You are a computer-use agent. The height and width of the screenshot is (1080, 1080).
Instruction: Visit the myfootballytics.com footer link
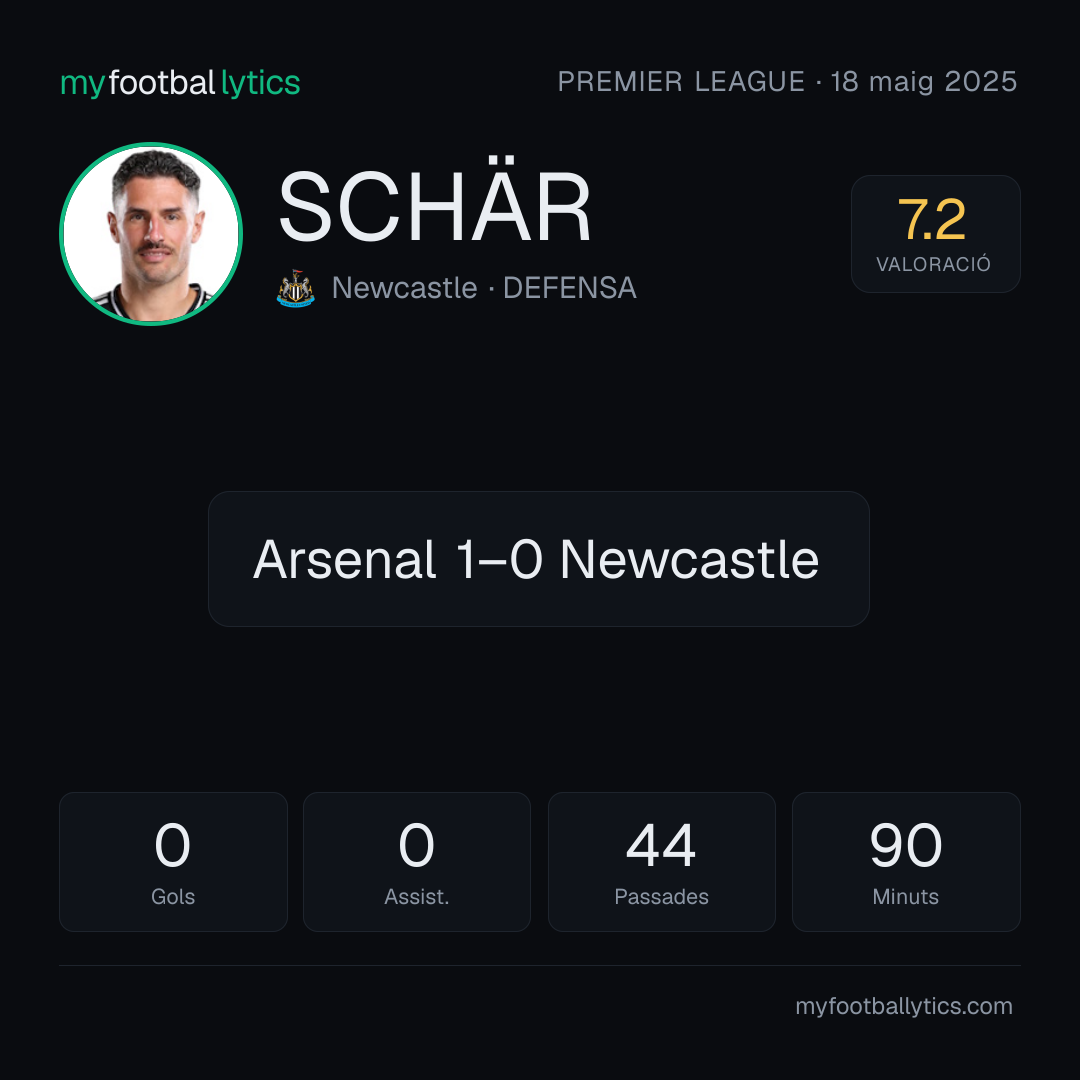(x=904, y=1006)
